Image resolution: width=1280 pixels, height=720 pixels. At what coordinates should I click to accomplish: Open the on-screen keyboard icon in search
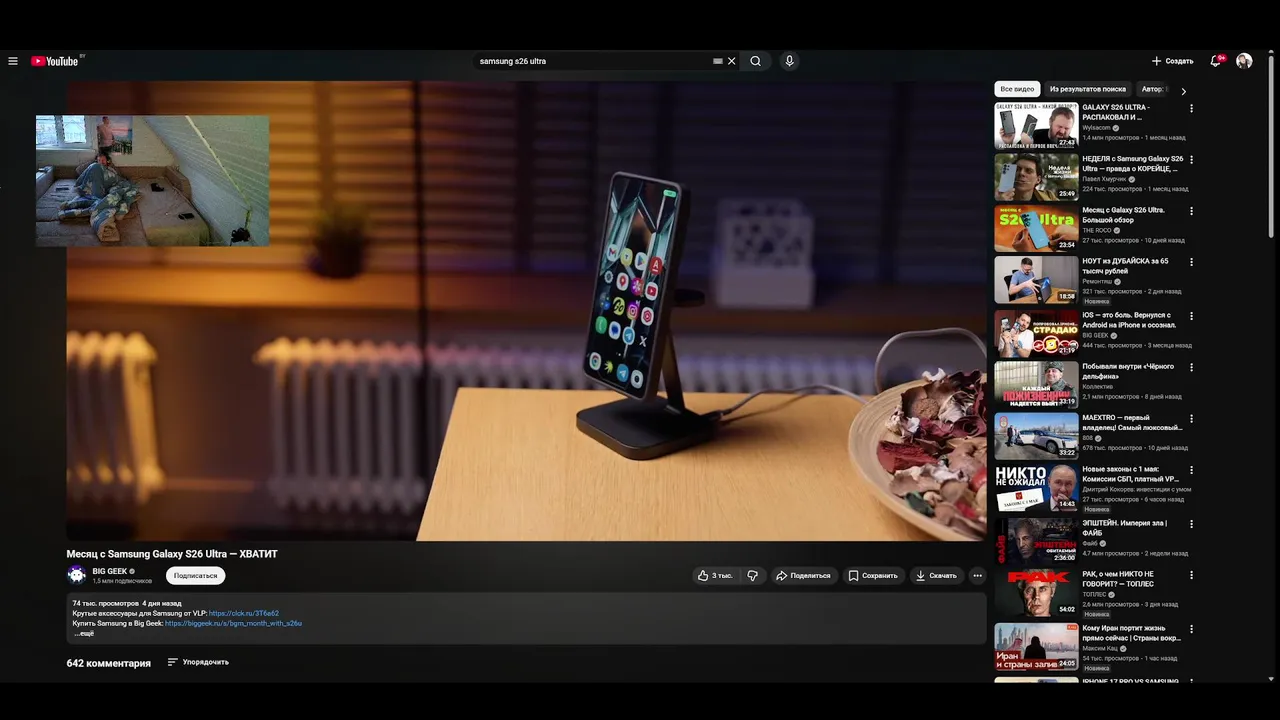[x=717, y=61]
